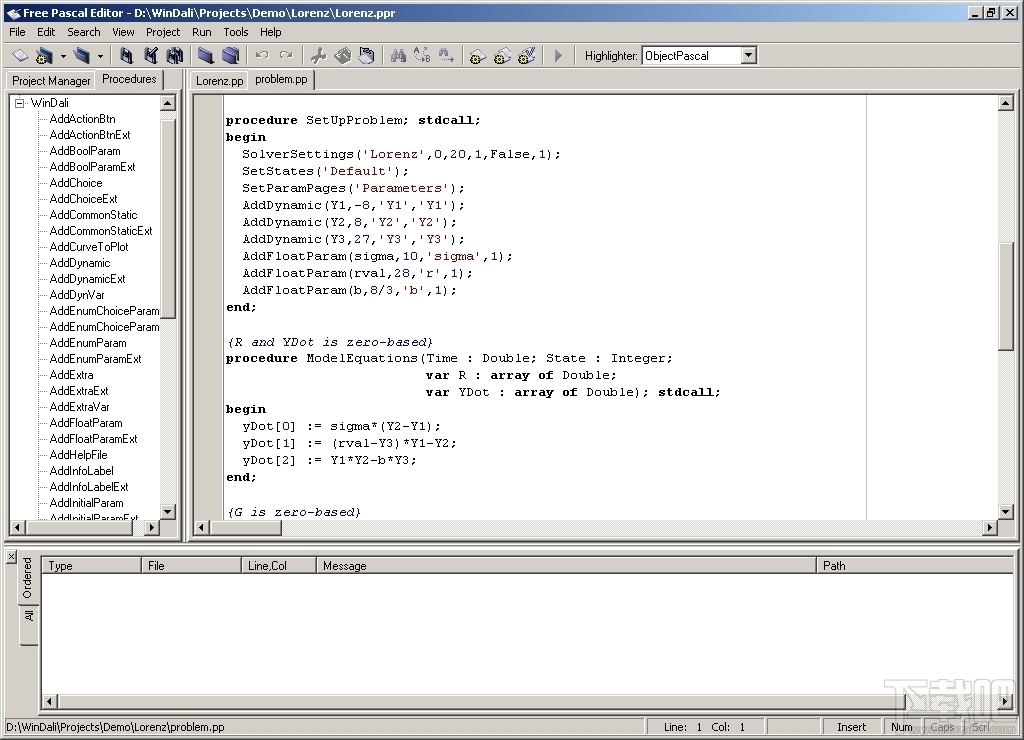Switch to the Lorenz.pp editor tab
The image size is (1024, 740).
pyautogui.click(x=219, y=80)
